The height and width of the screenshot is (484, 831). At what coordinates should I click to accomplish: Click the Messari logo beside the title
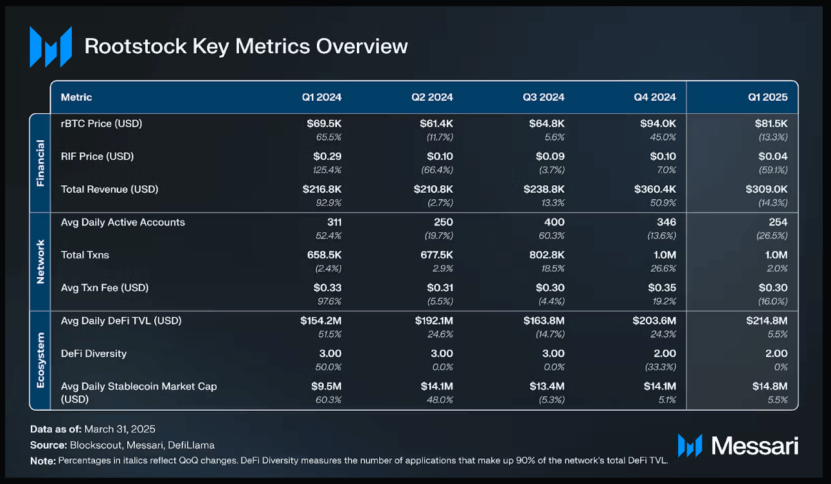click(x=50, y=46)
